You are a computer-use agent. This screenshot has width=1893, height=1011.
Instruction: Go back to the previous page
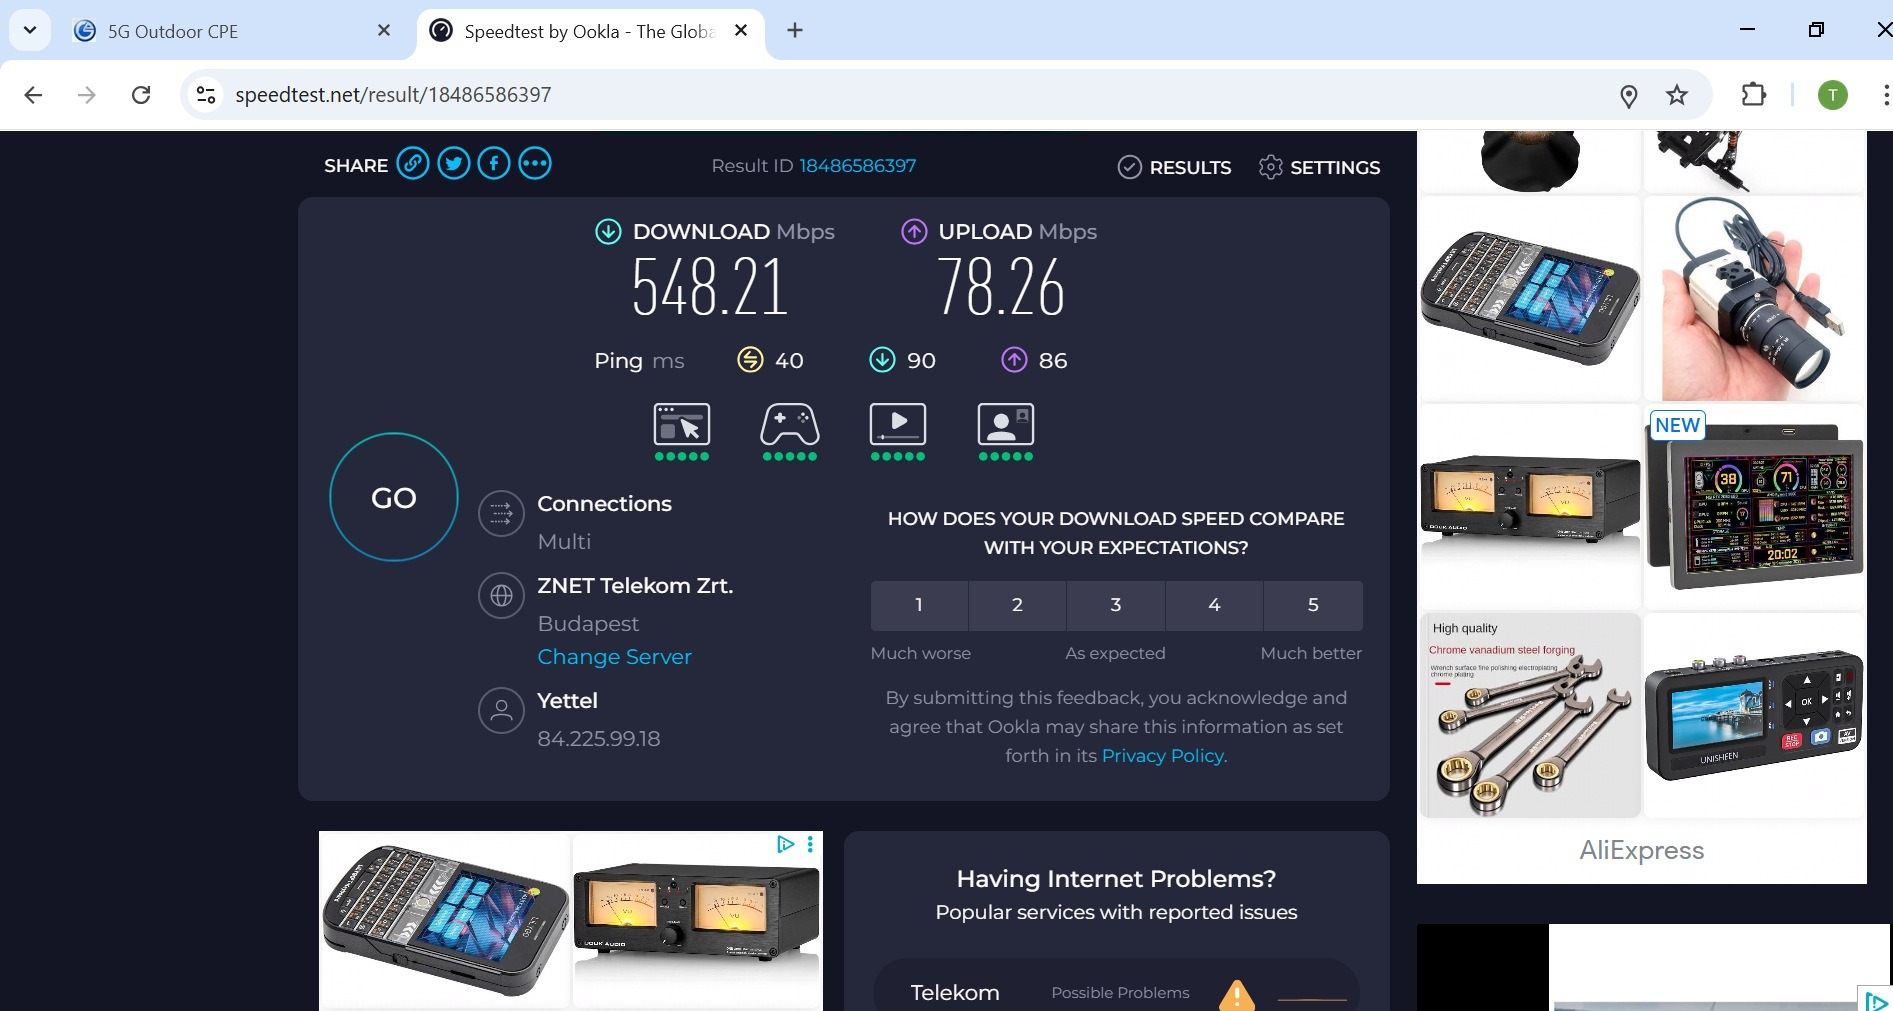pos(33,95)
